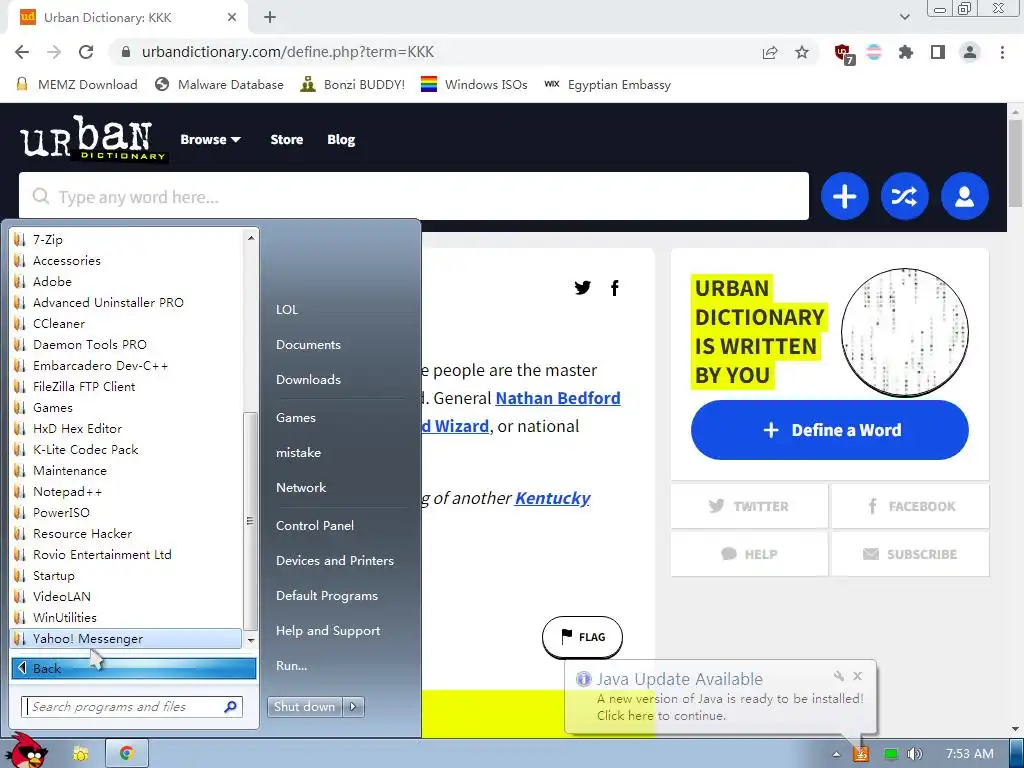Expand the Daemon Tools PRO folder
The width and height of the screenshot is (1024, 768).
127,345
